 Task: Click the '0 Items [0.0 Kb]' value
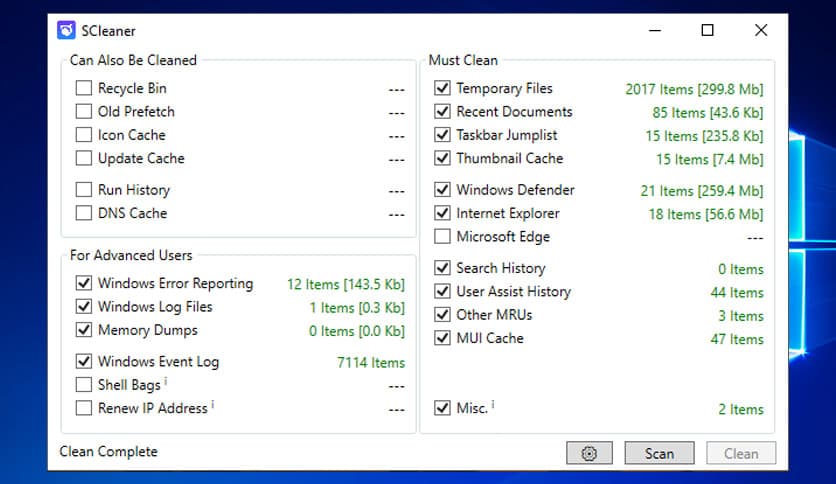click(x=357, y=331)
